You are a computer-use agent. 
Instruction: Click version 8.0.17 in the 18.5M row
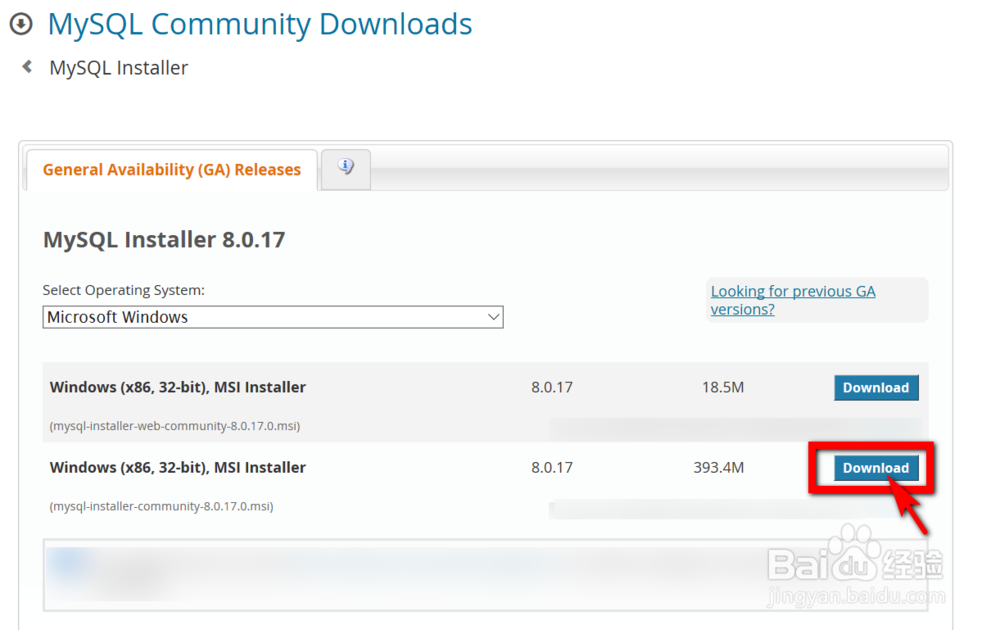pos(552,388)
